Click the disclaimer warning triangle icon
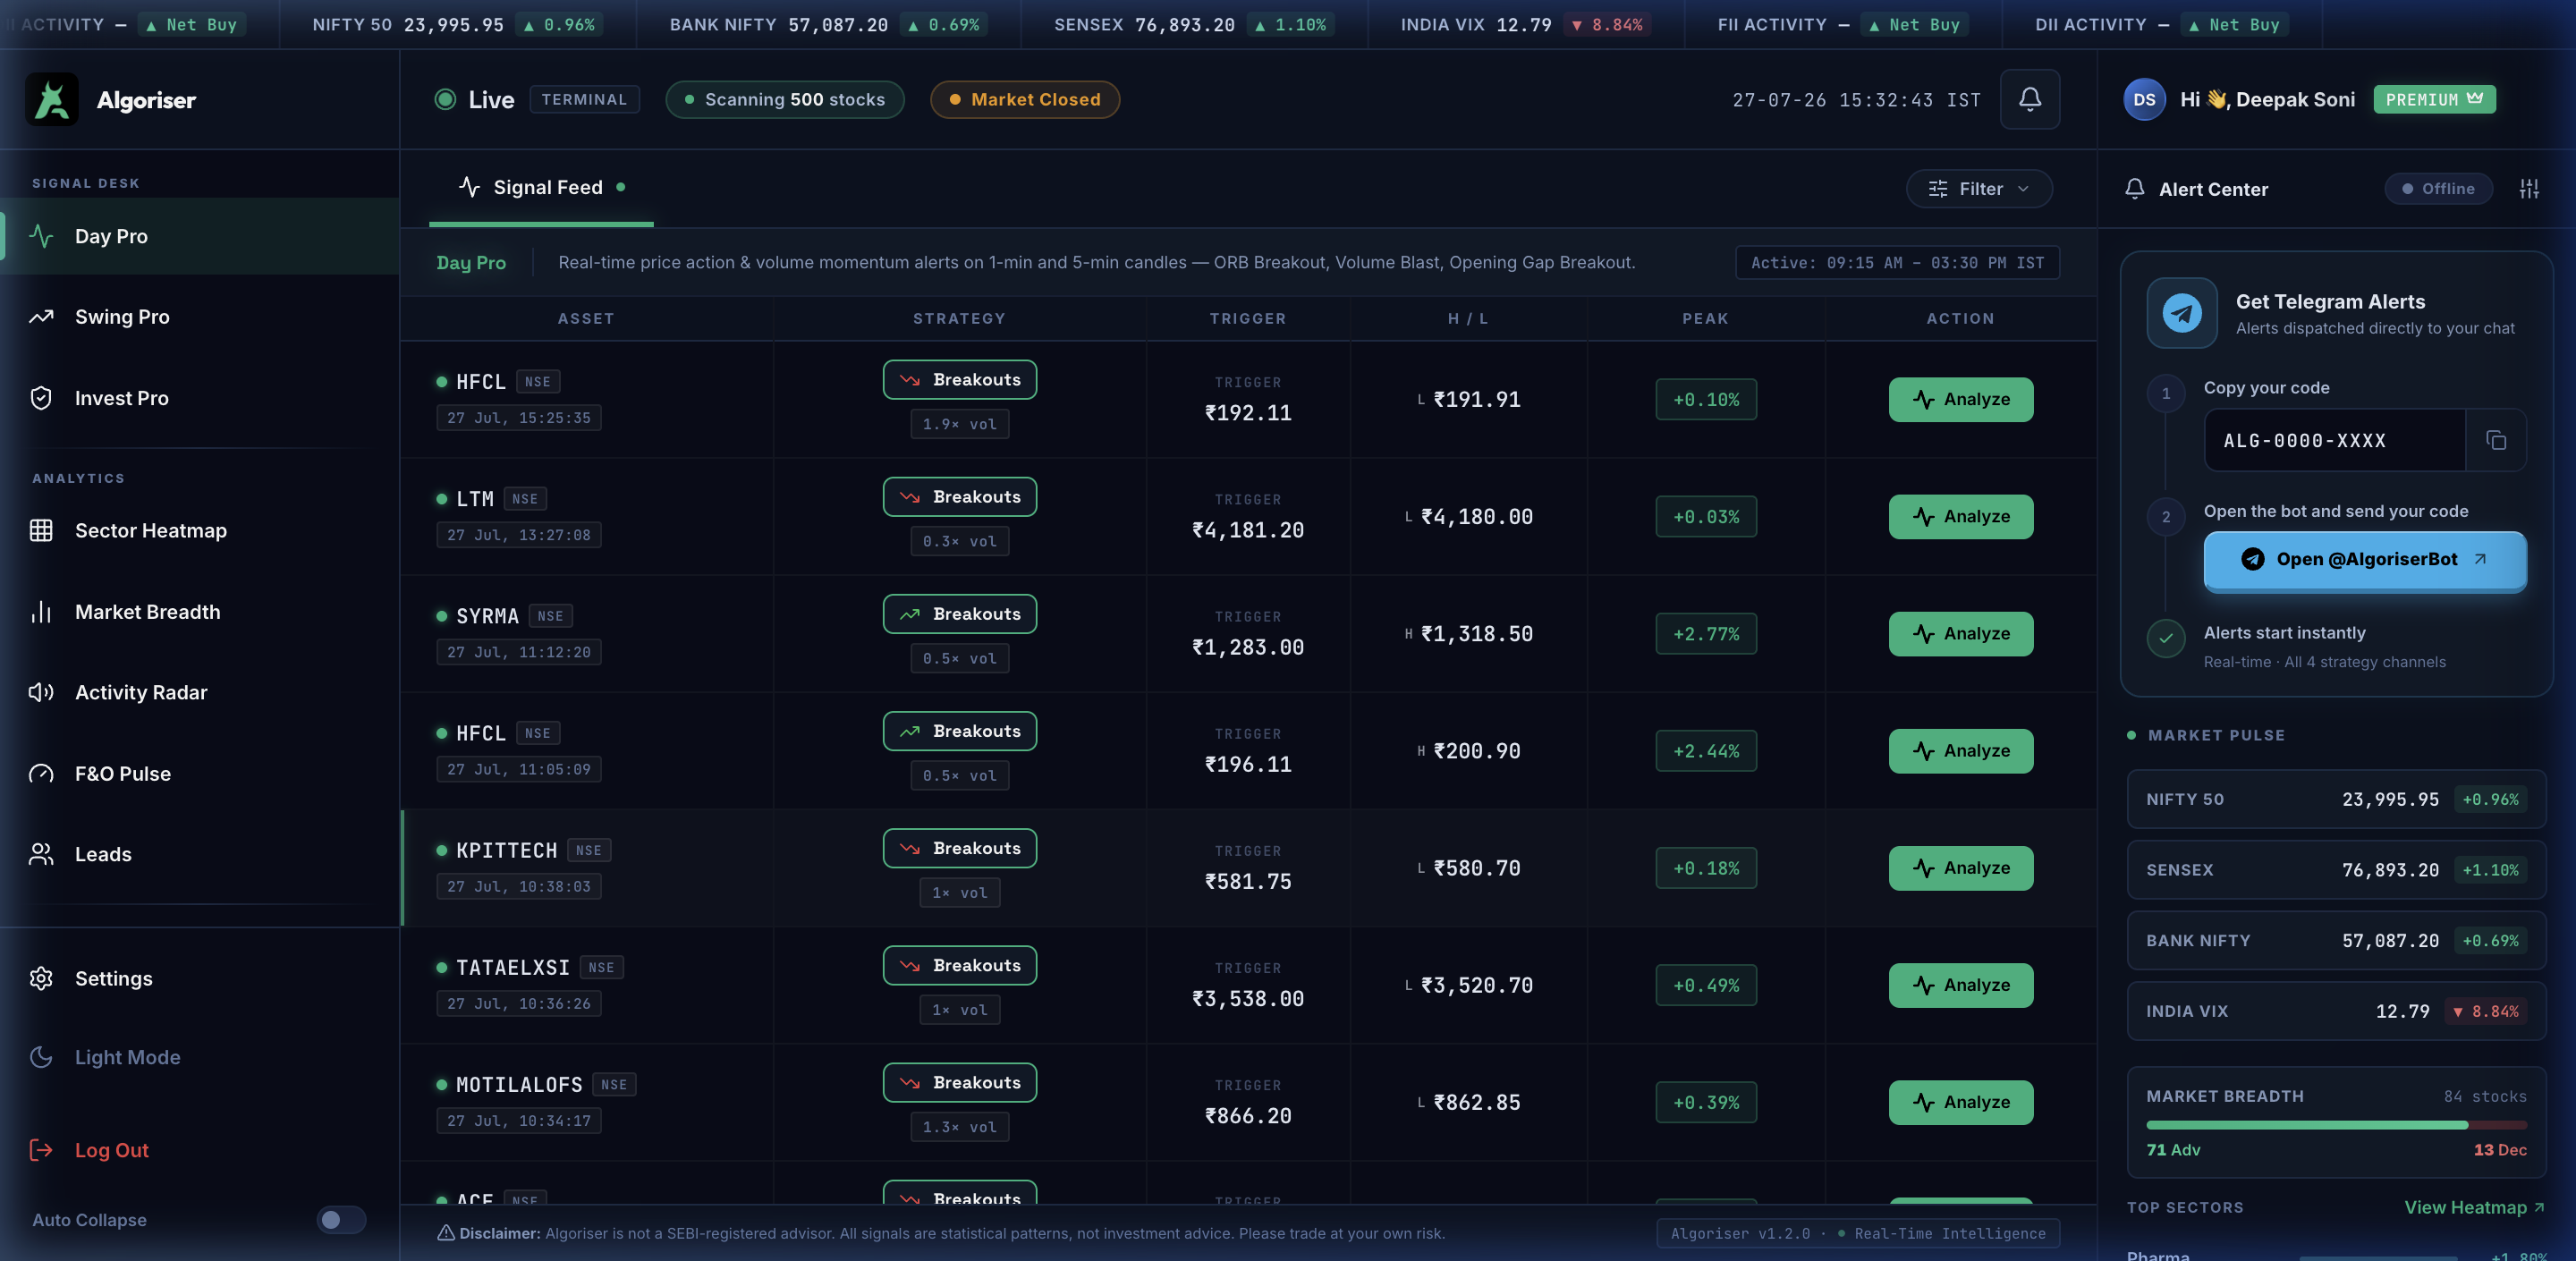 pos(446,1233)
